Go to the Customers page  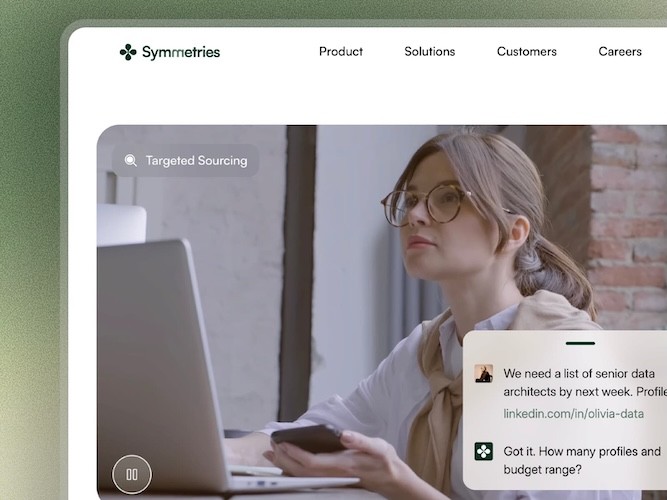pos(527,51)
